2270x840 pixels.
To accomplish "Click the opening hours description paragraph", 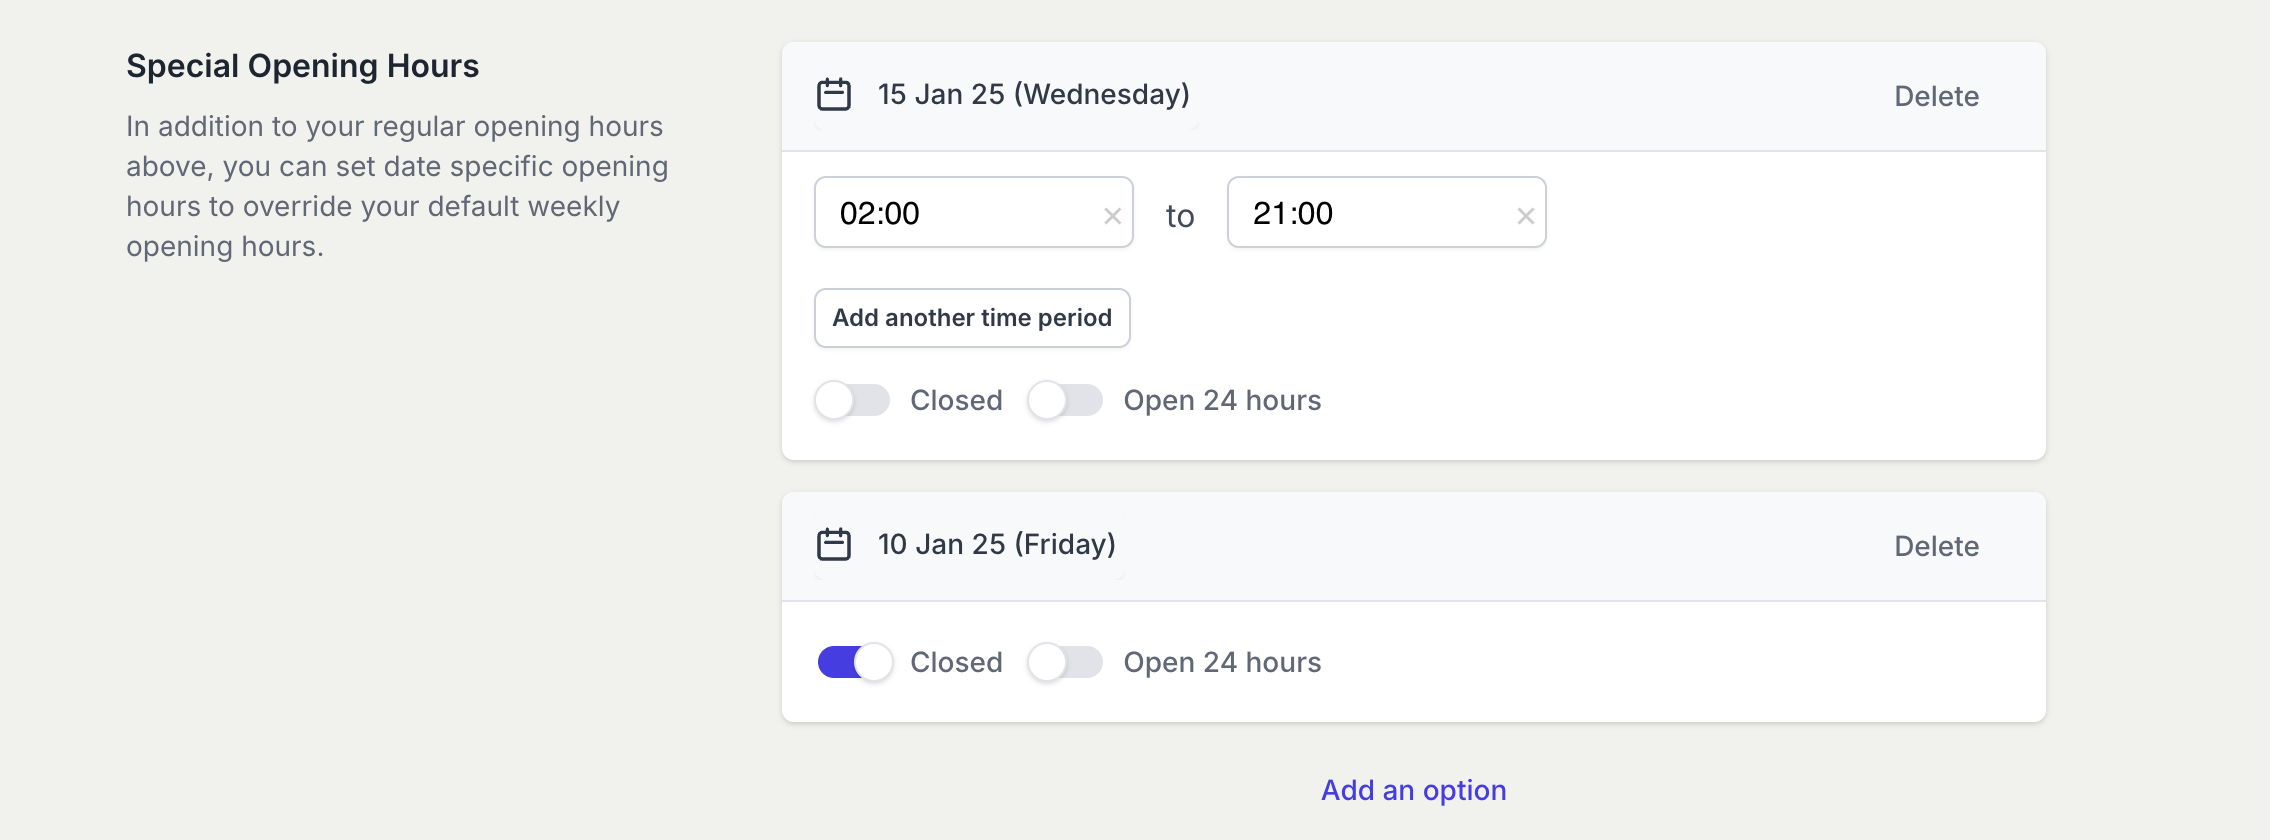I will 397,186.
